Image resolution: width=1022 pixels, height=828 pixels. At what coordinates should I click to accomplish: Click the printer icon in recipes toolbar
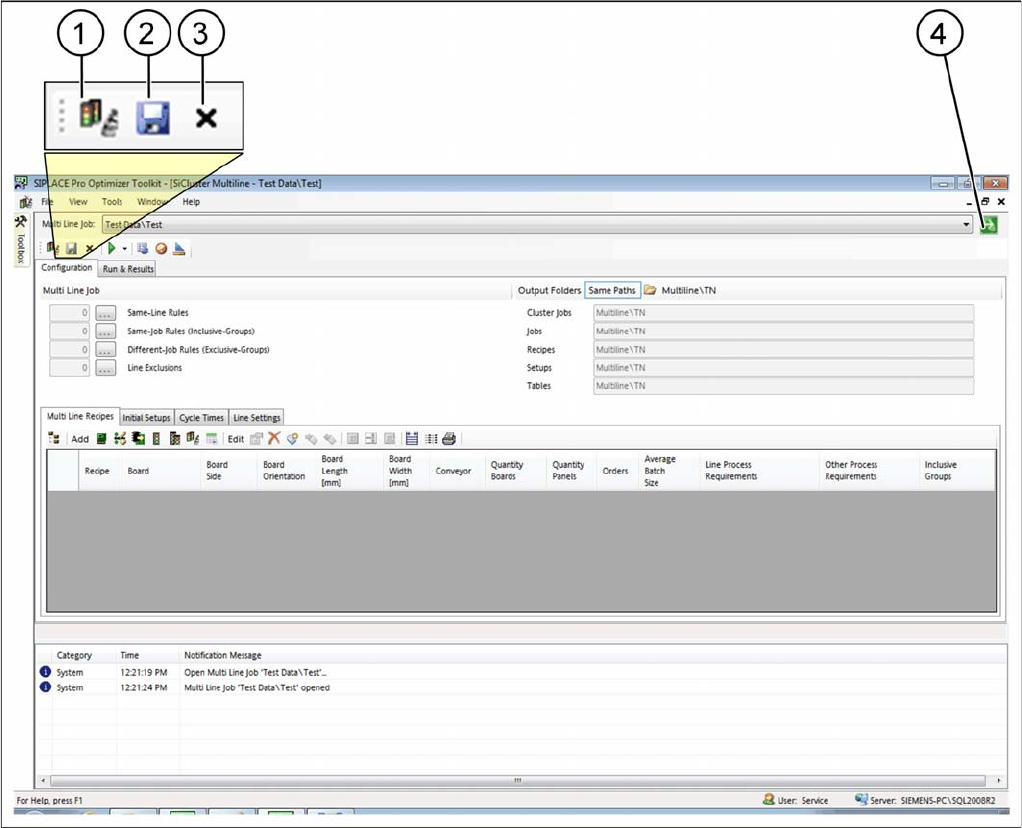tap(449, 438)
